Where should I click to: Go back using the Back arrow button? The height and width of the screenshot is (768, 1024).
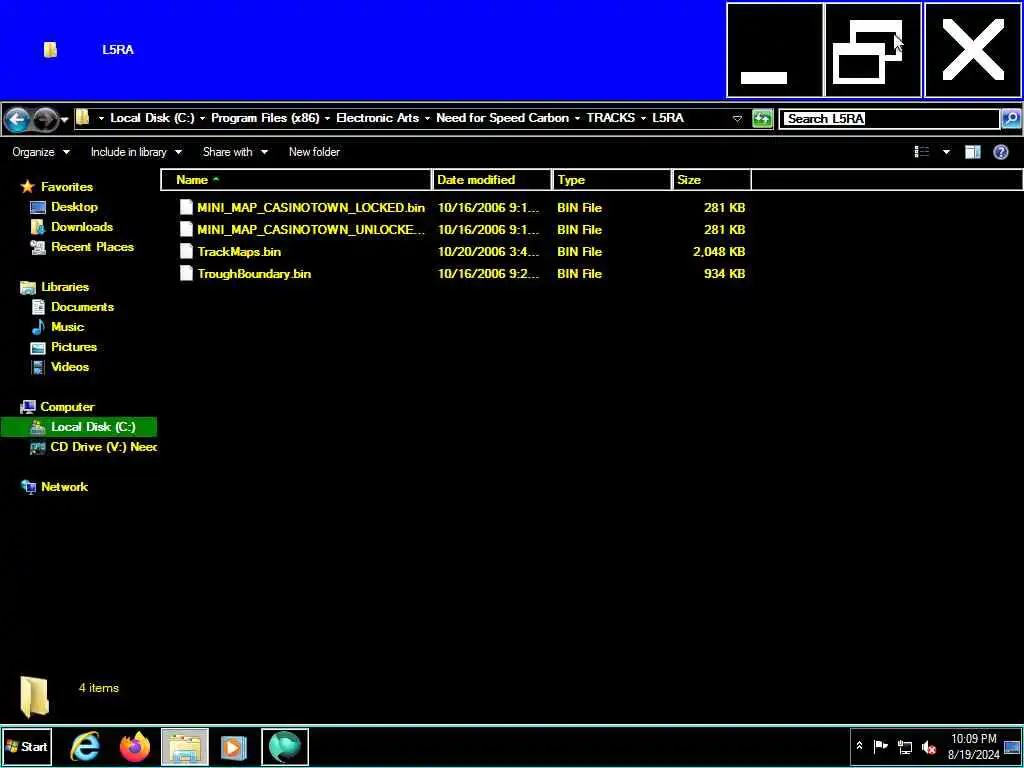tap(17, 119)
